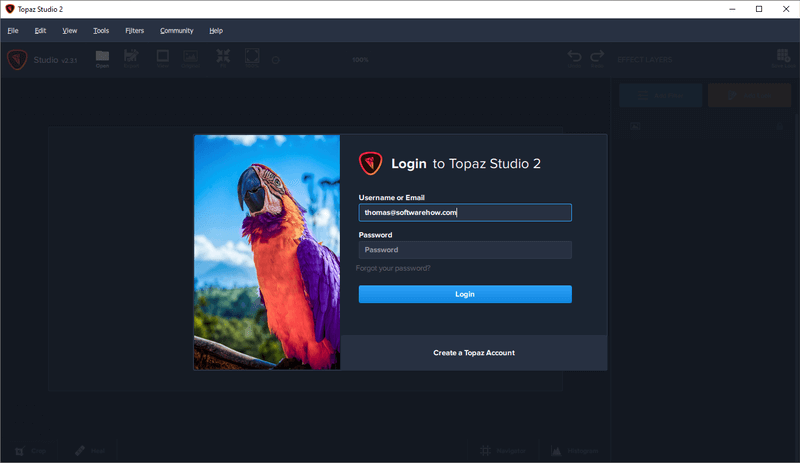The height and width of the screenshot is (463, 800).
Task: Open the Community menu
Action: 177,31
